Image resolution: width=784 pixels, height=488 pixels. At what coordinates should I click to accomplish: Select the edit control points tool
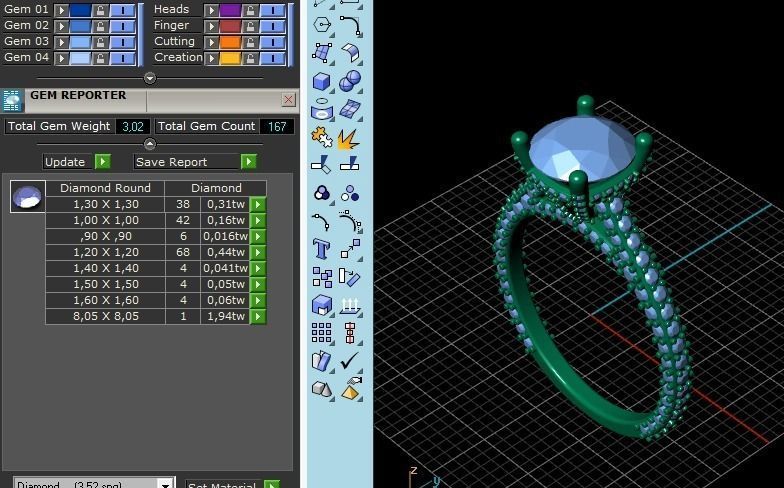click(x=321, y=220)
